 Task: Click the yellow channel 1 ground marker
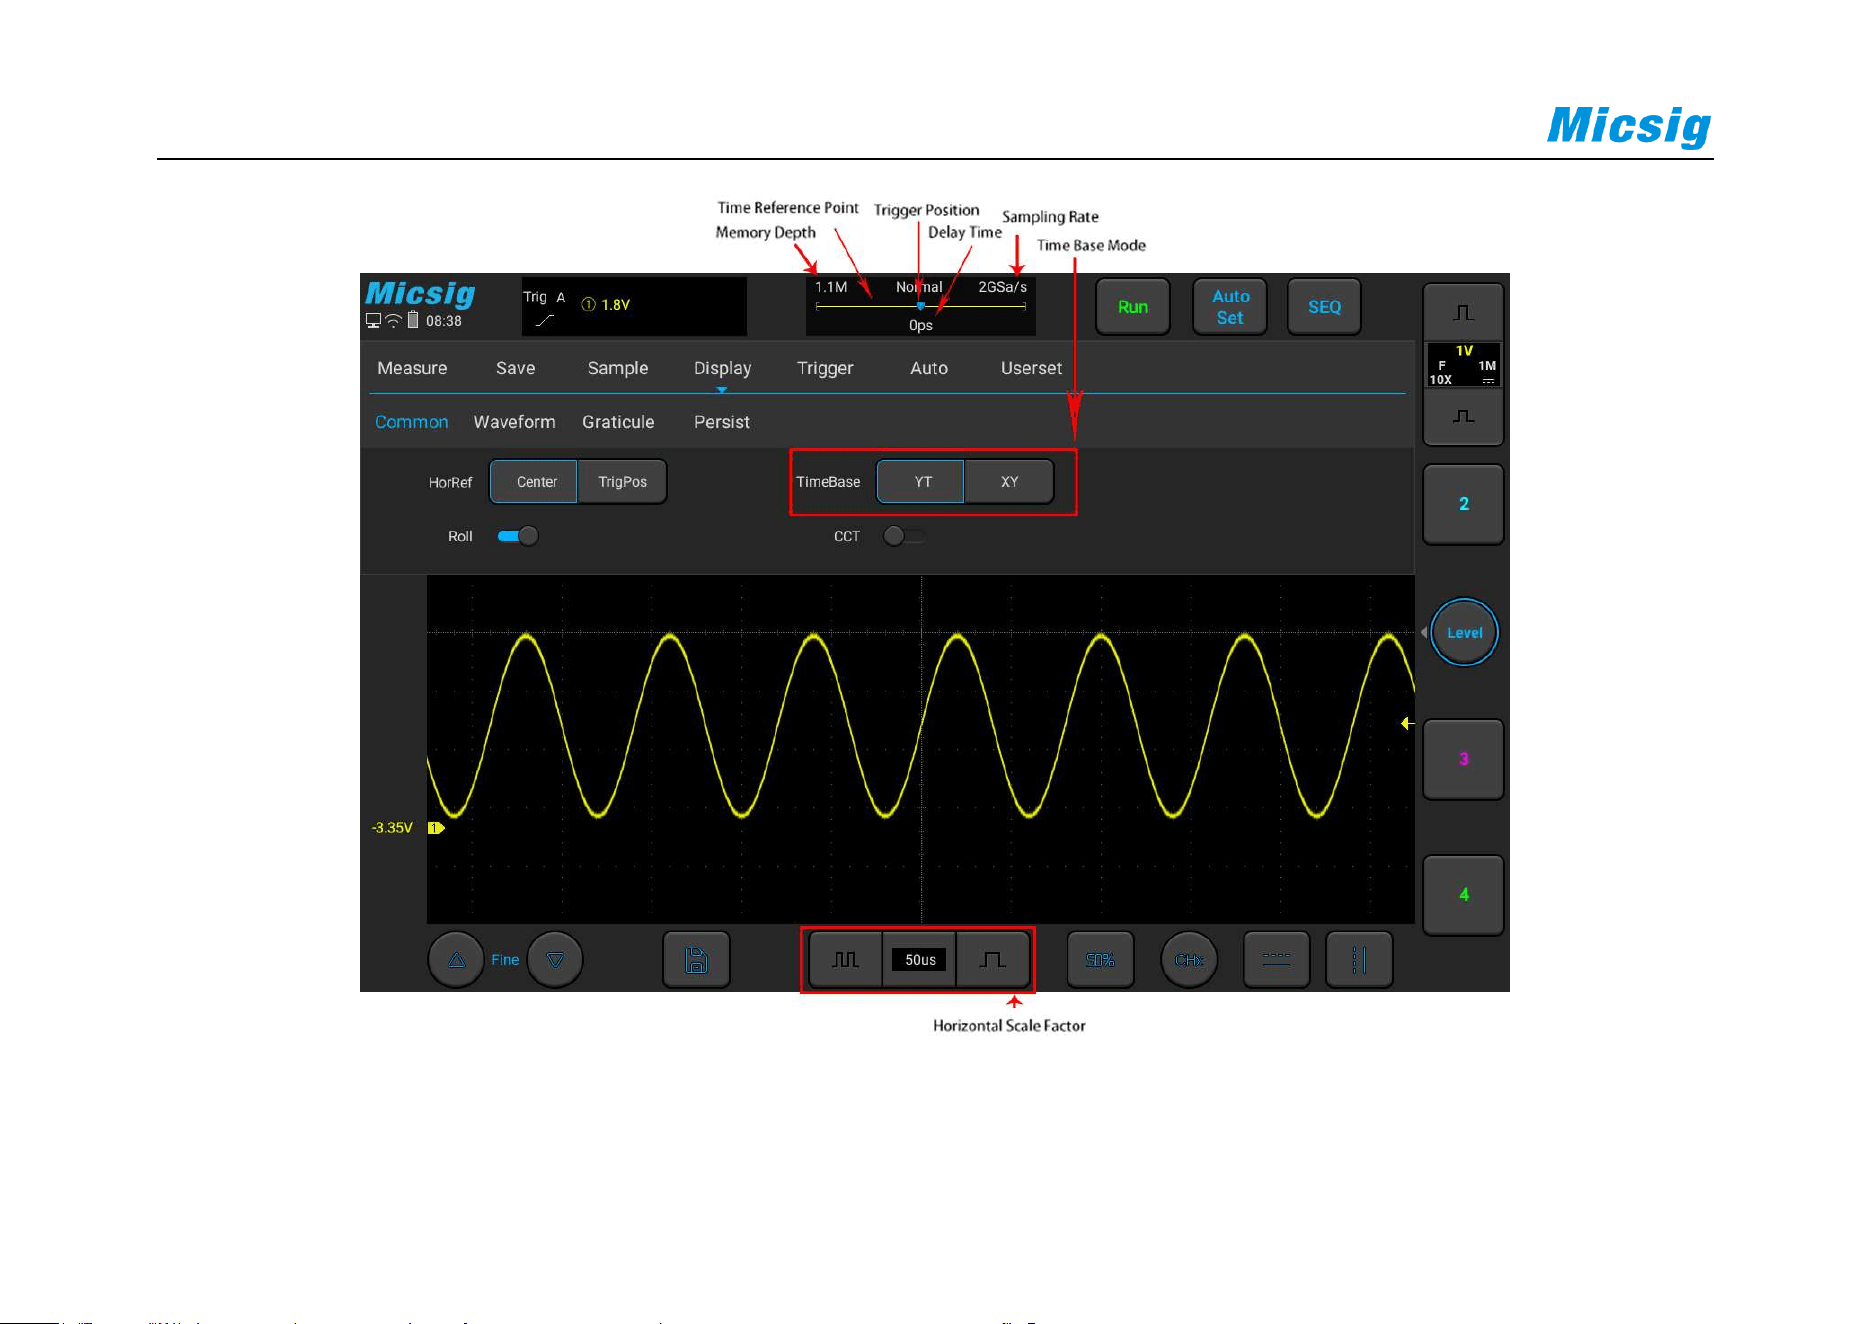click(x=436, y=828)
